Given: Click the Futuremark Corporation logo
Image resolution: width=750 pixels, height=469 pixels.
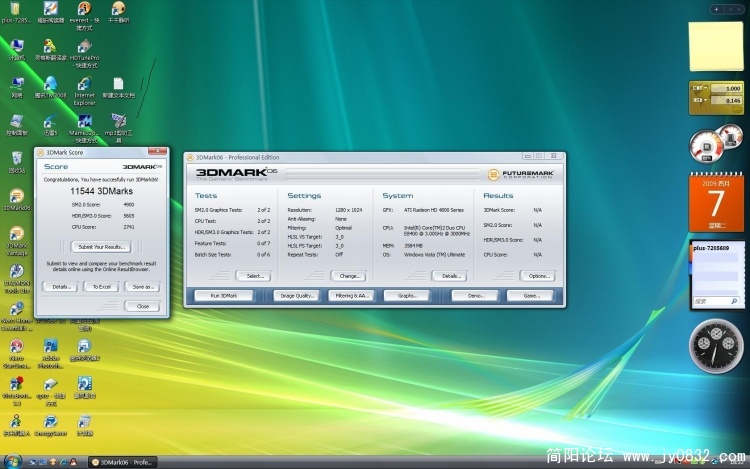Looking at the screenshot, I should (x=520, y=175).
